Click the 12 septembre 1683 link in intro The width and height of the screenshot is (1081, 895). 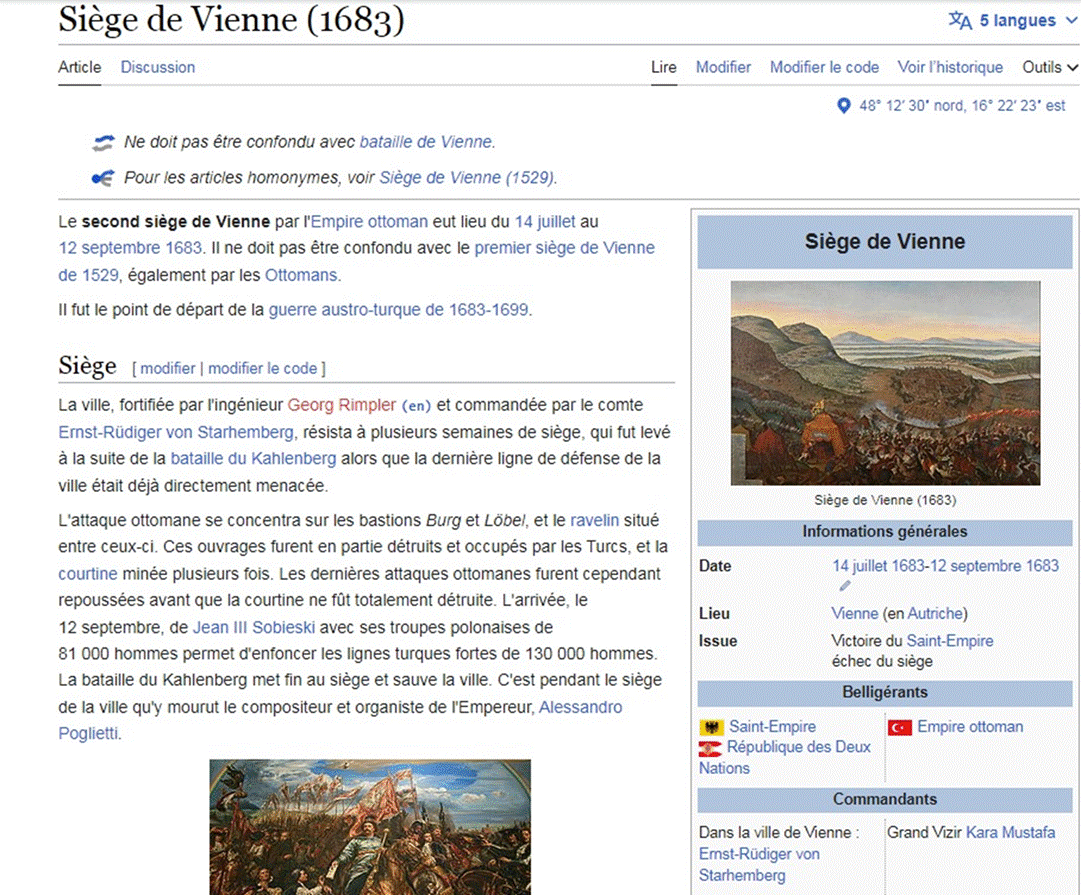[x=130, y=248]
